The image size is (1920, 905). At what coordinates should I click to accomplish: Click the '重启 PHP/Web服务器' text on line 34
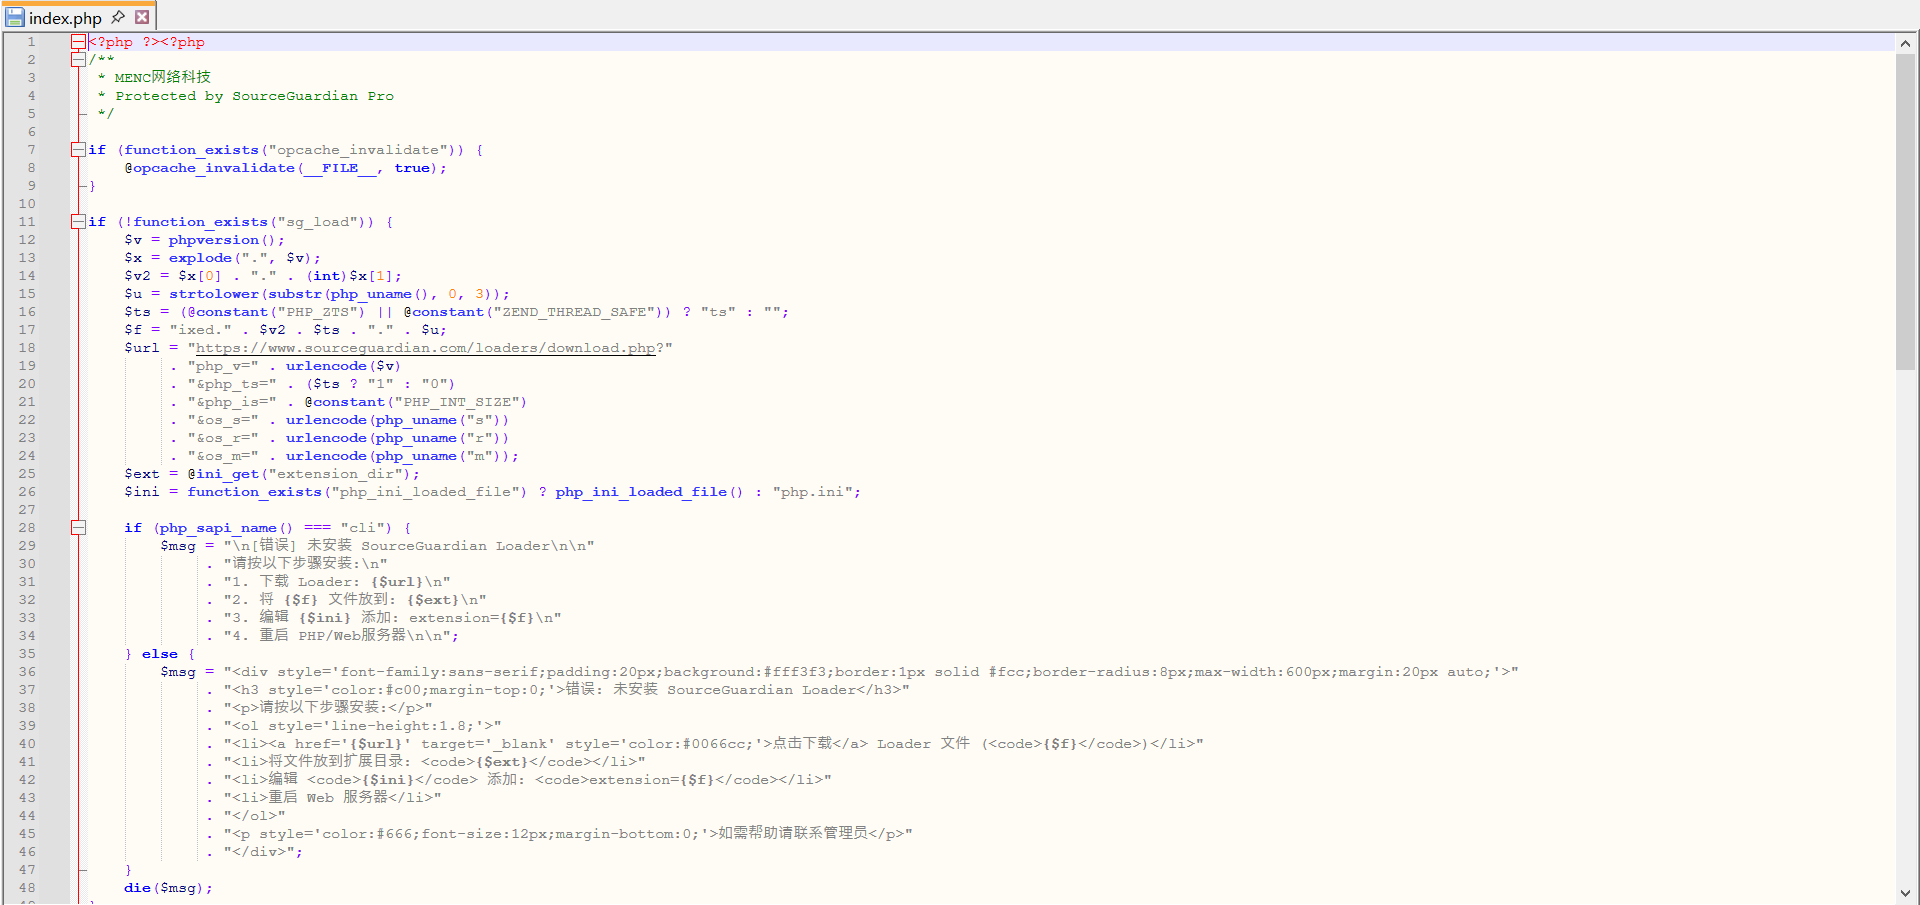pyautogui.click(x=333, y=636)
